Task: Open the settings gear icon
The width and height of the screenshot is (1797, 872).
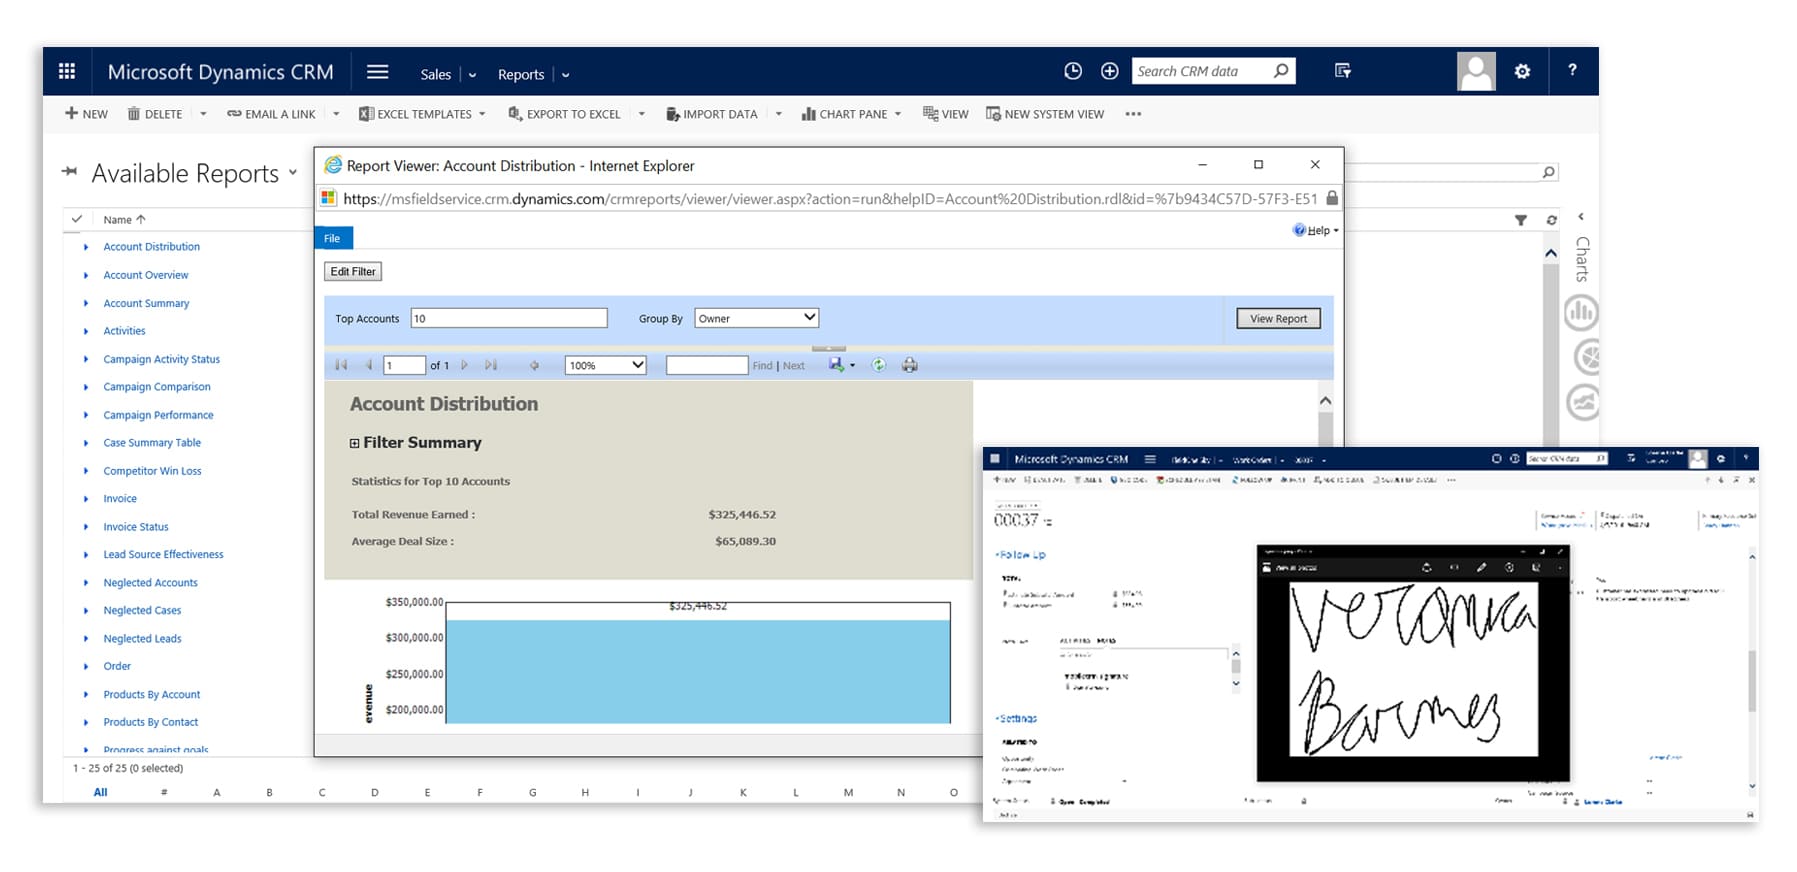Action: (x=1522, y=71)
